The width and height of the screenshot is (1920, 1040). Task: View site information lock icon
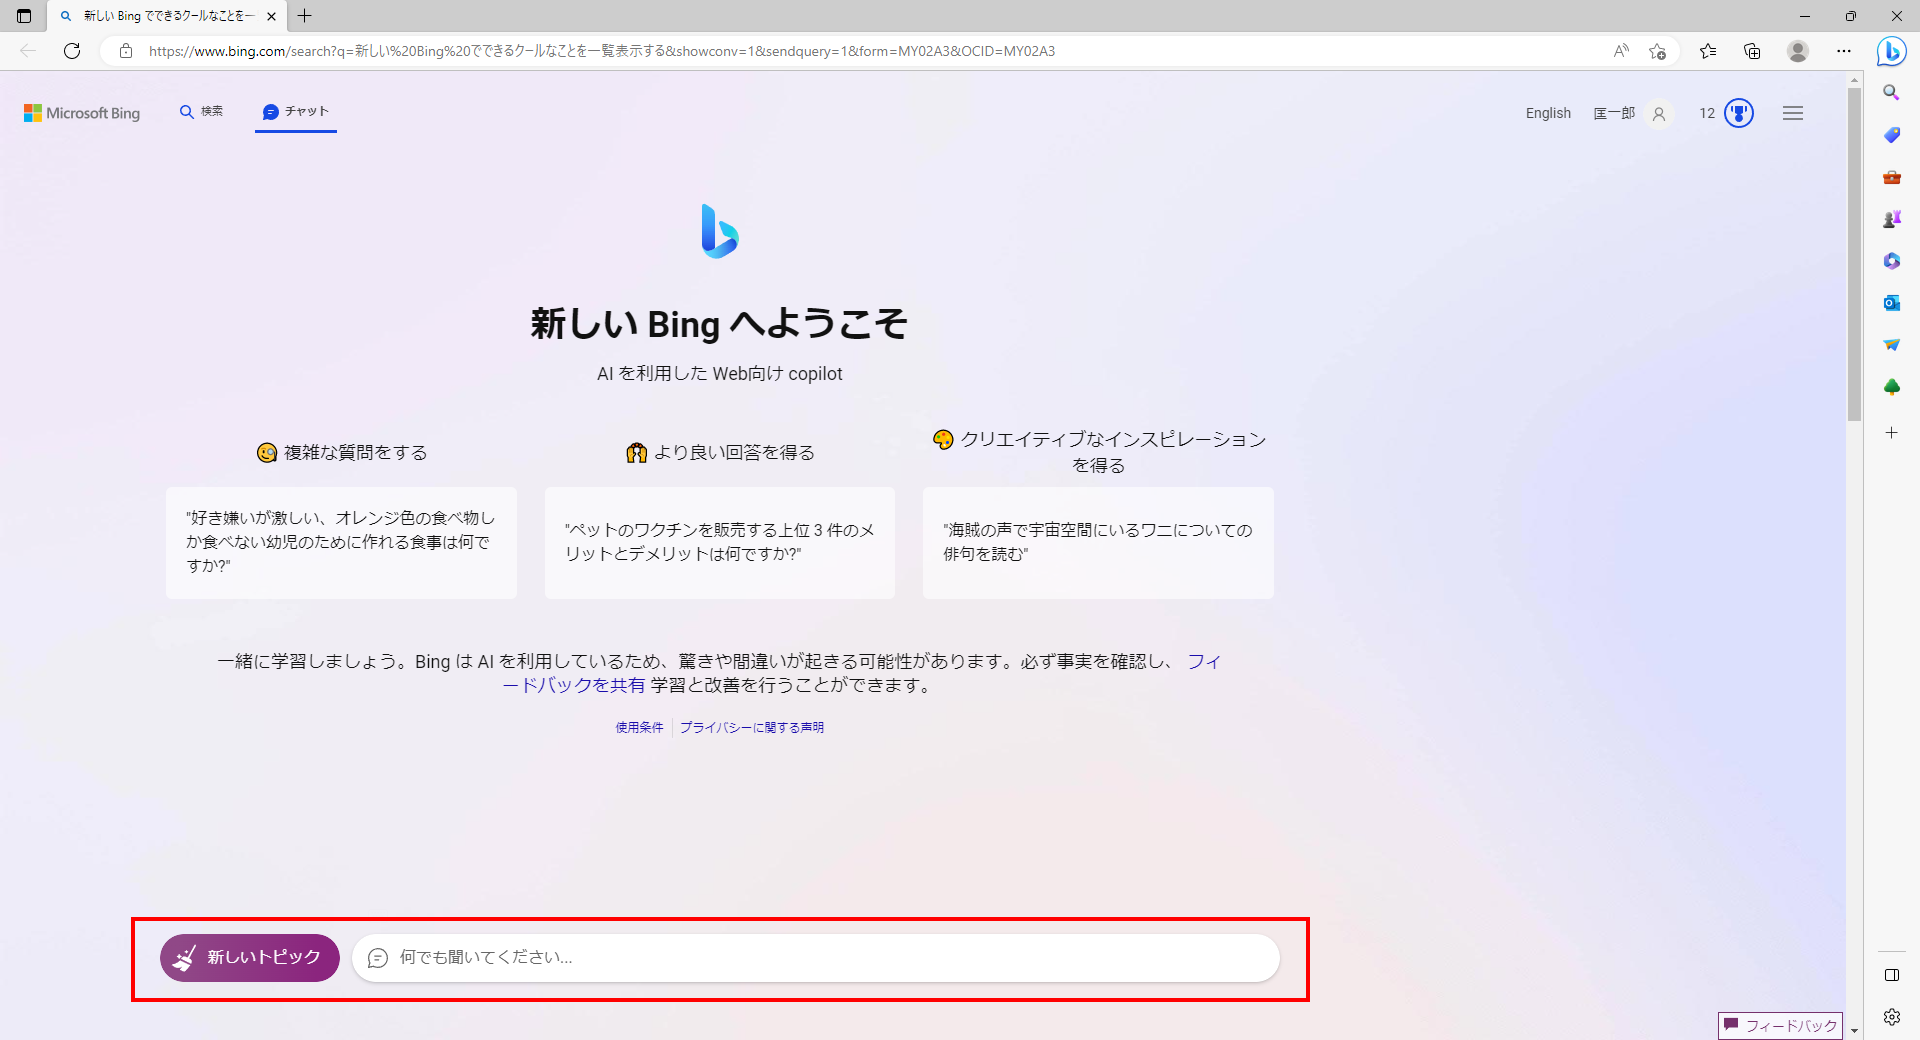point(126,51)
